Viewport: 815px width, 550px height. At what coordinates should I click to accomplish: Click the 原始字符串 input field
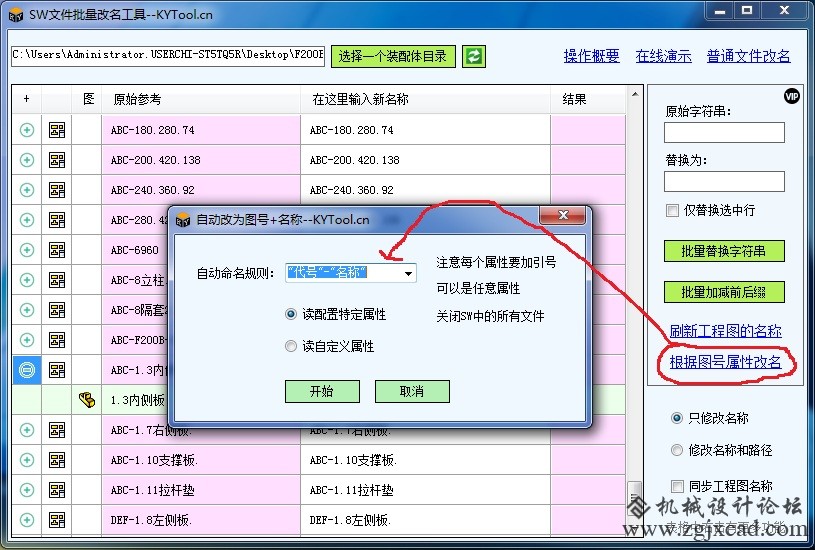724,133
